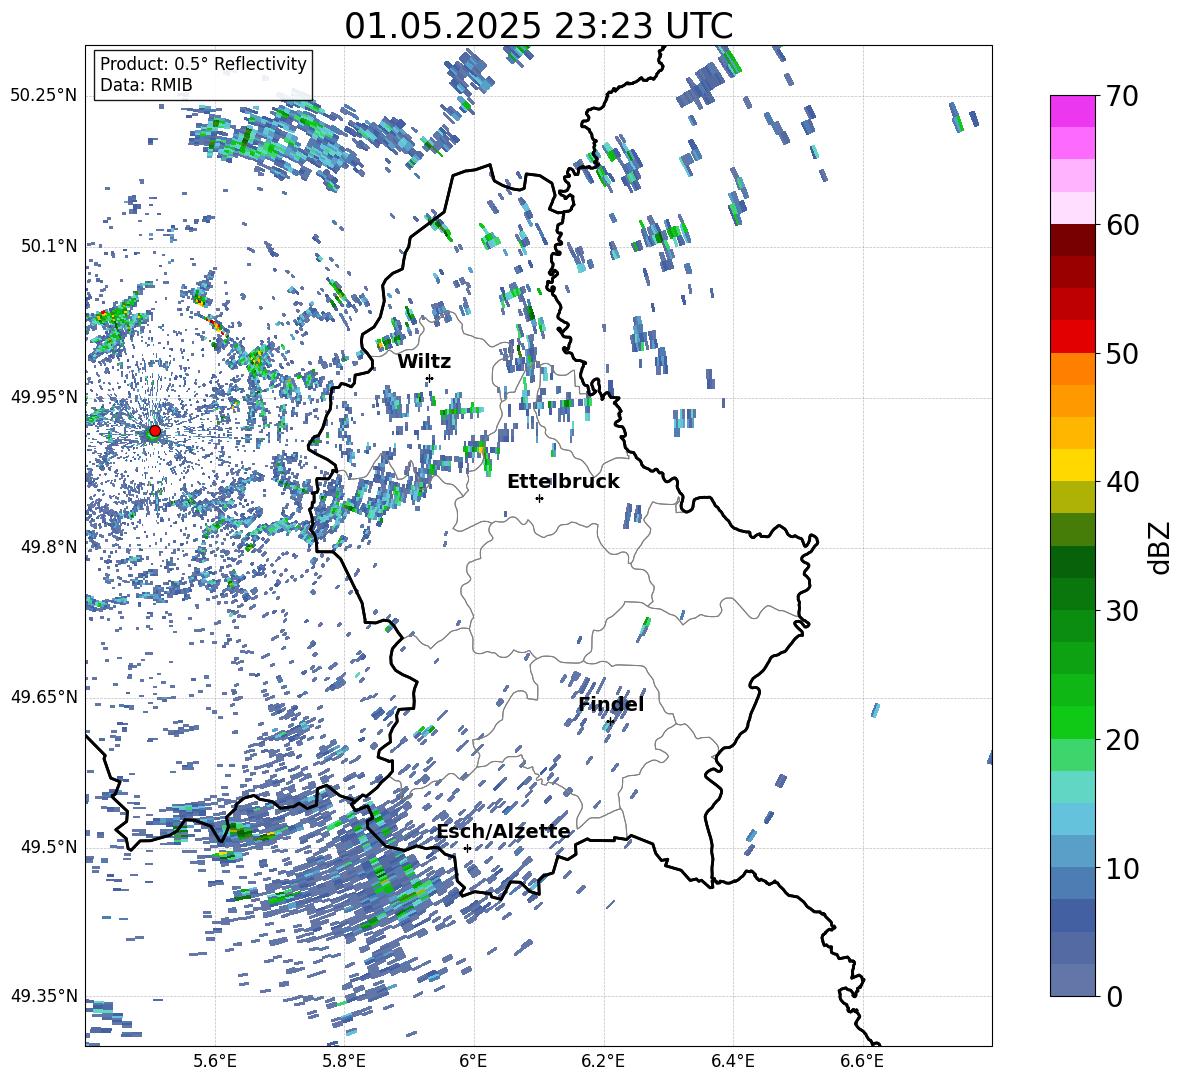Click the 6°E longitude label
1184x1081 pixels.
pyautogui.click(x=473, y=1061)
